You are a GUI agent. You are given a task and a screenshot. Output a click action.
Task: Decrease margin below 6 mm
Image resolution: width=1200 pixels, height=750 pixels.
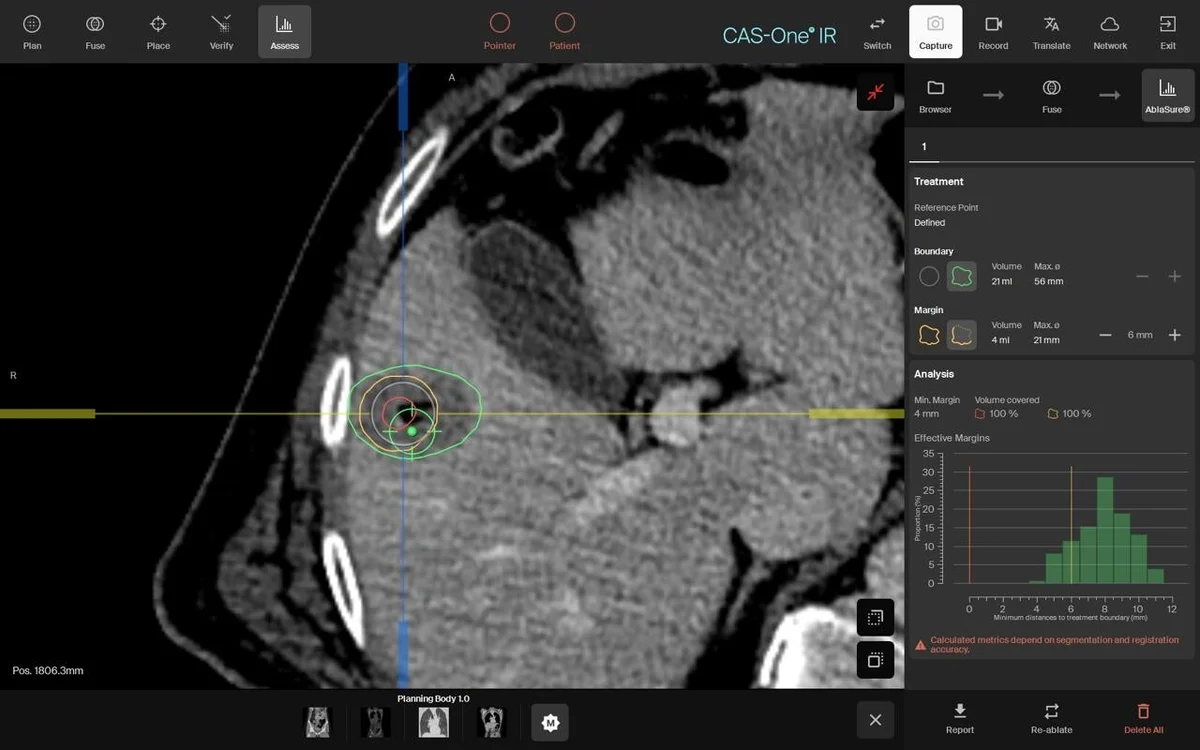coord(1105,335)
